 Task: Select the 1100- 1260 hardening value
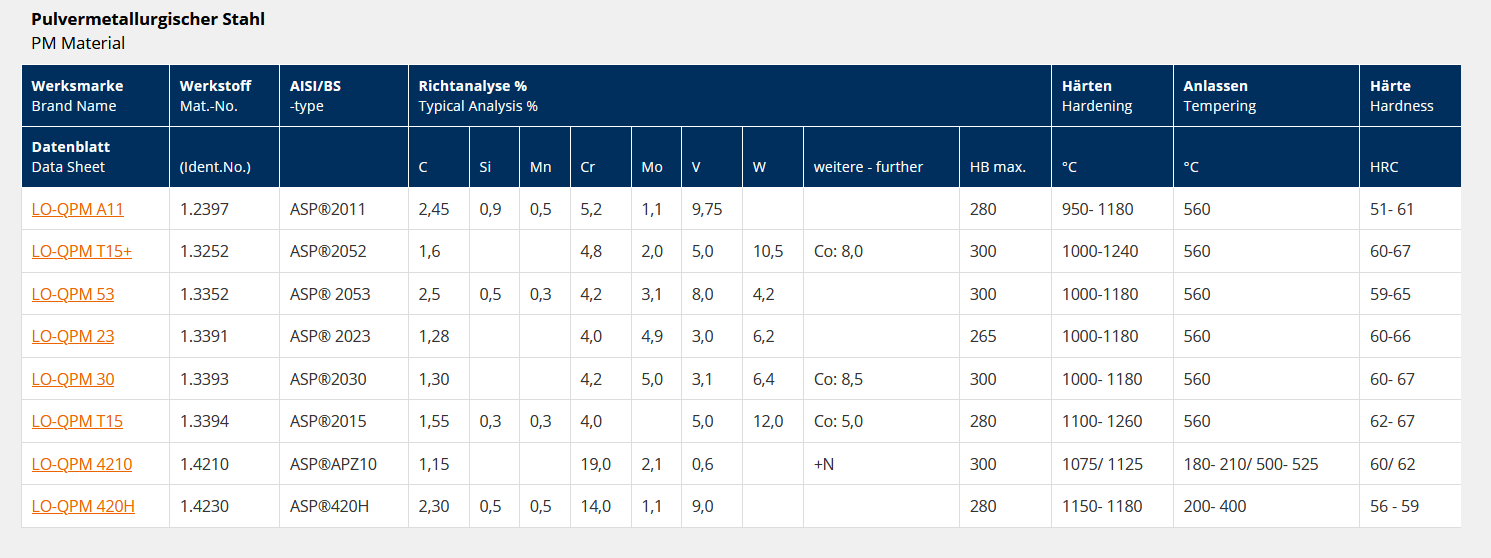coord(1102,421)
